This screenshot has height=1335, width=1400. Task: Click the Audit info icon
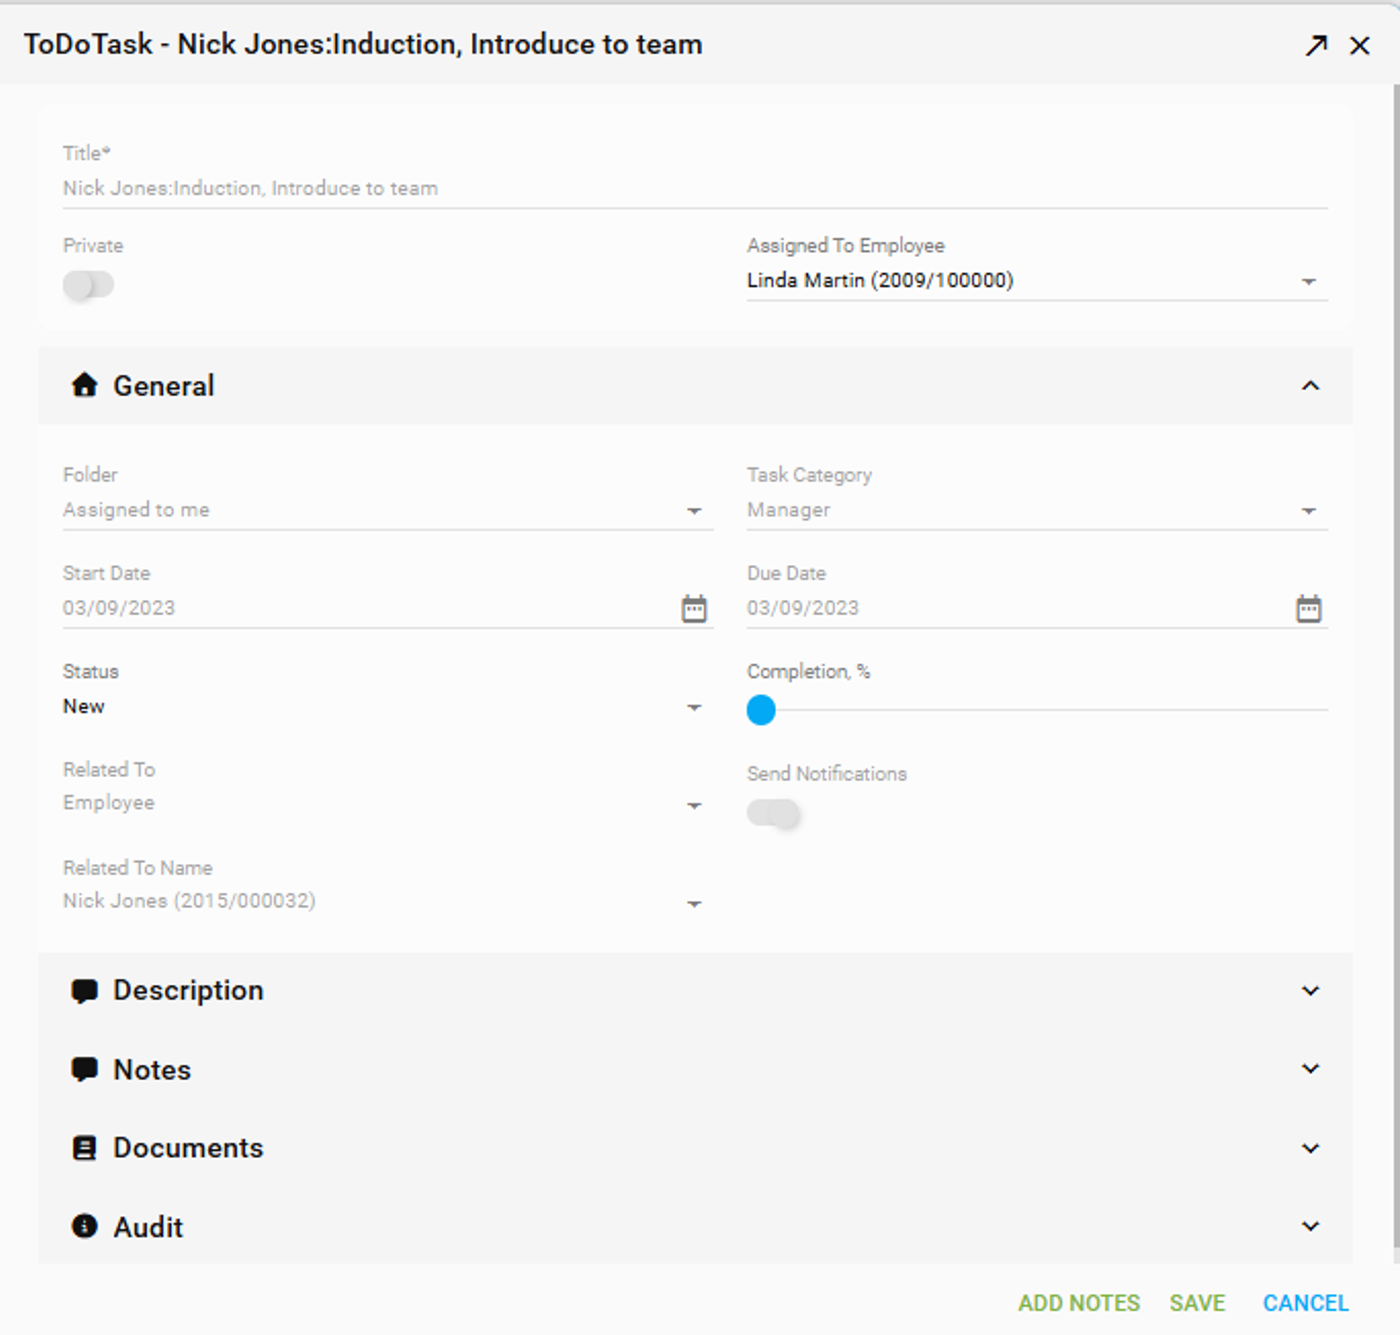coord(85,1226)
